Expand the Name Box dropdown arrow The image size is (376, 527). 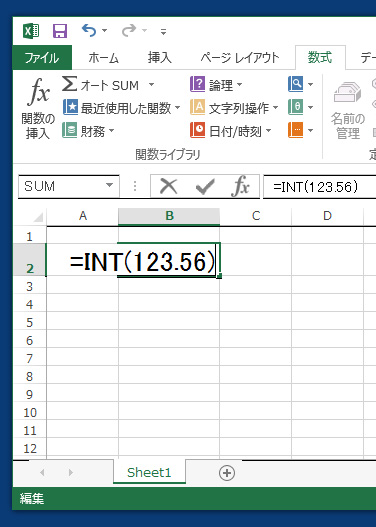(x=109, y=186)
